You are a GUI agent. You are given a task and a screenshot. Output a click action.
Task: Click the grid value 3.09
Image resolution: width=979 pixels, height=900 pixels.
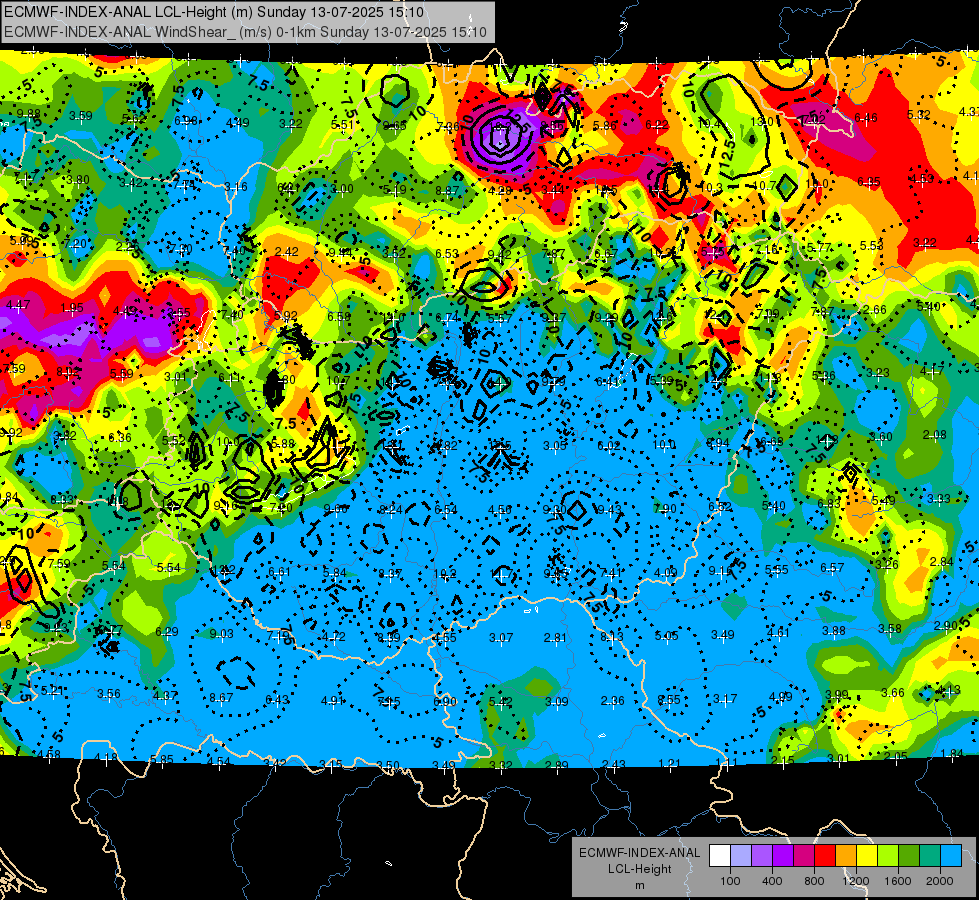click(x=556, y=701)
